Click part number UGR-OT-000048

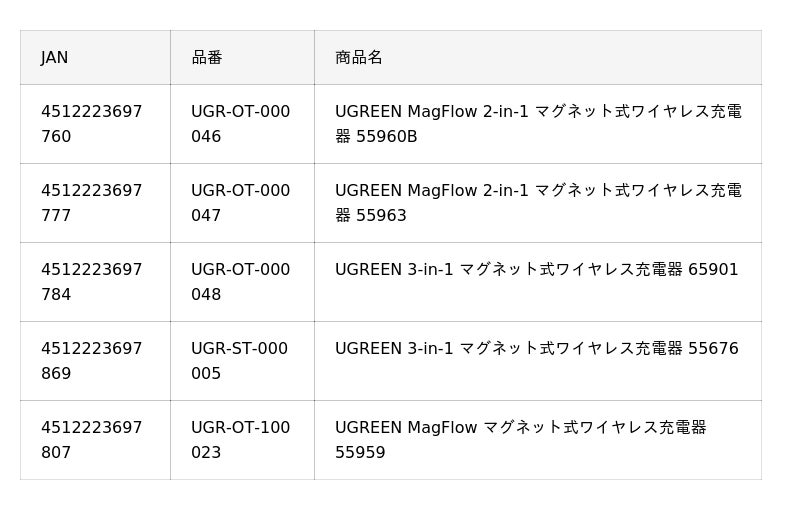(x=240, y=282)
